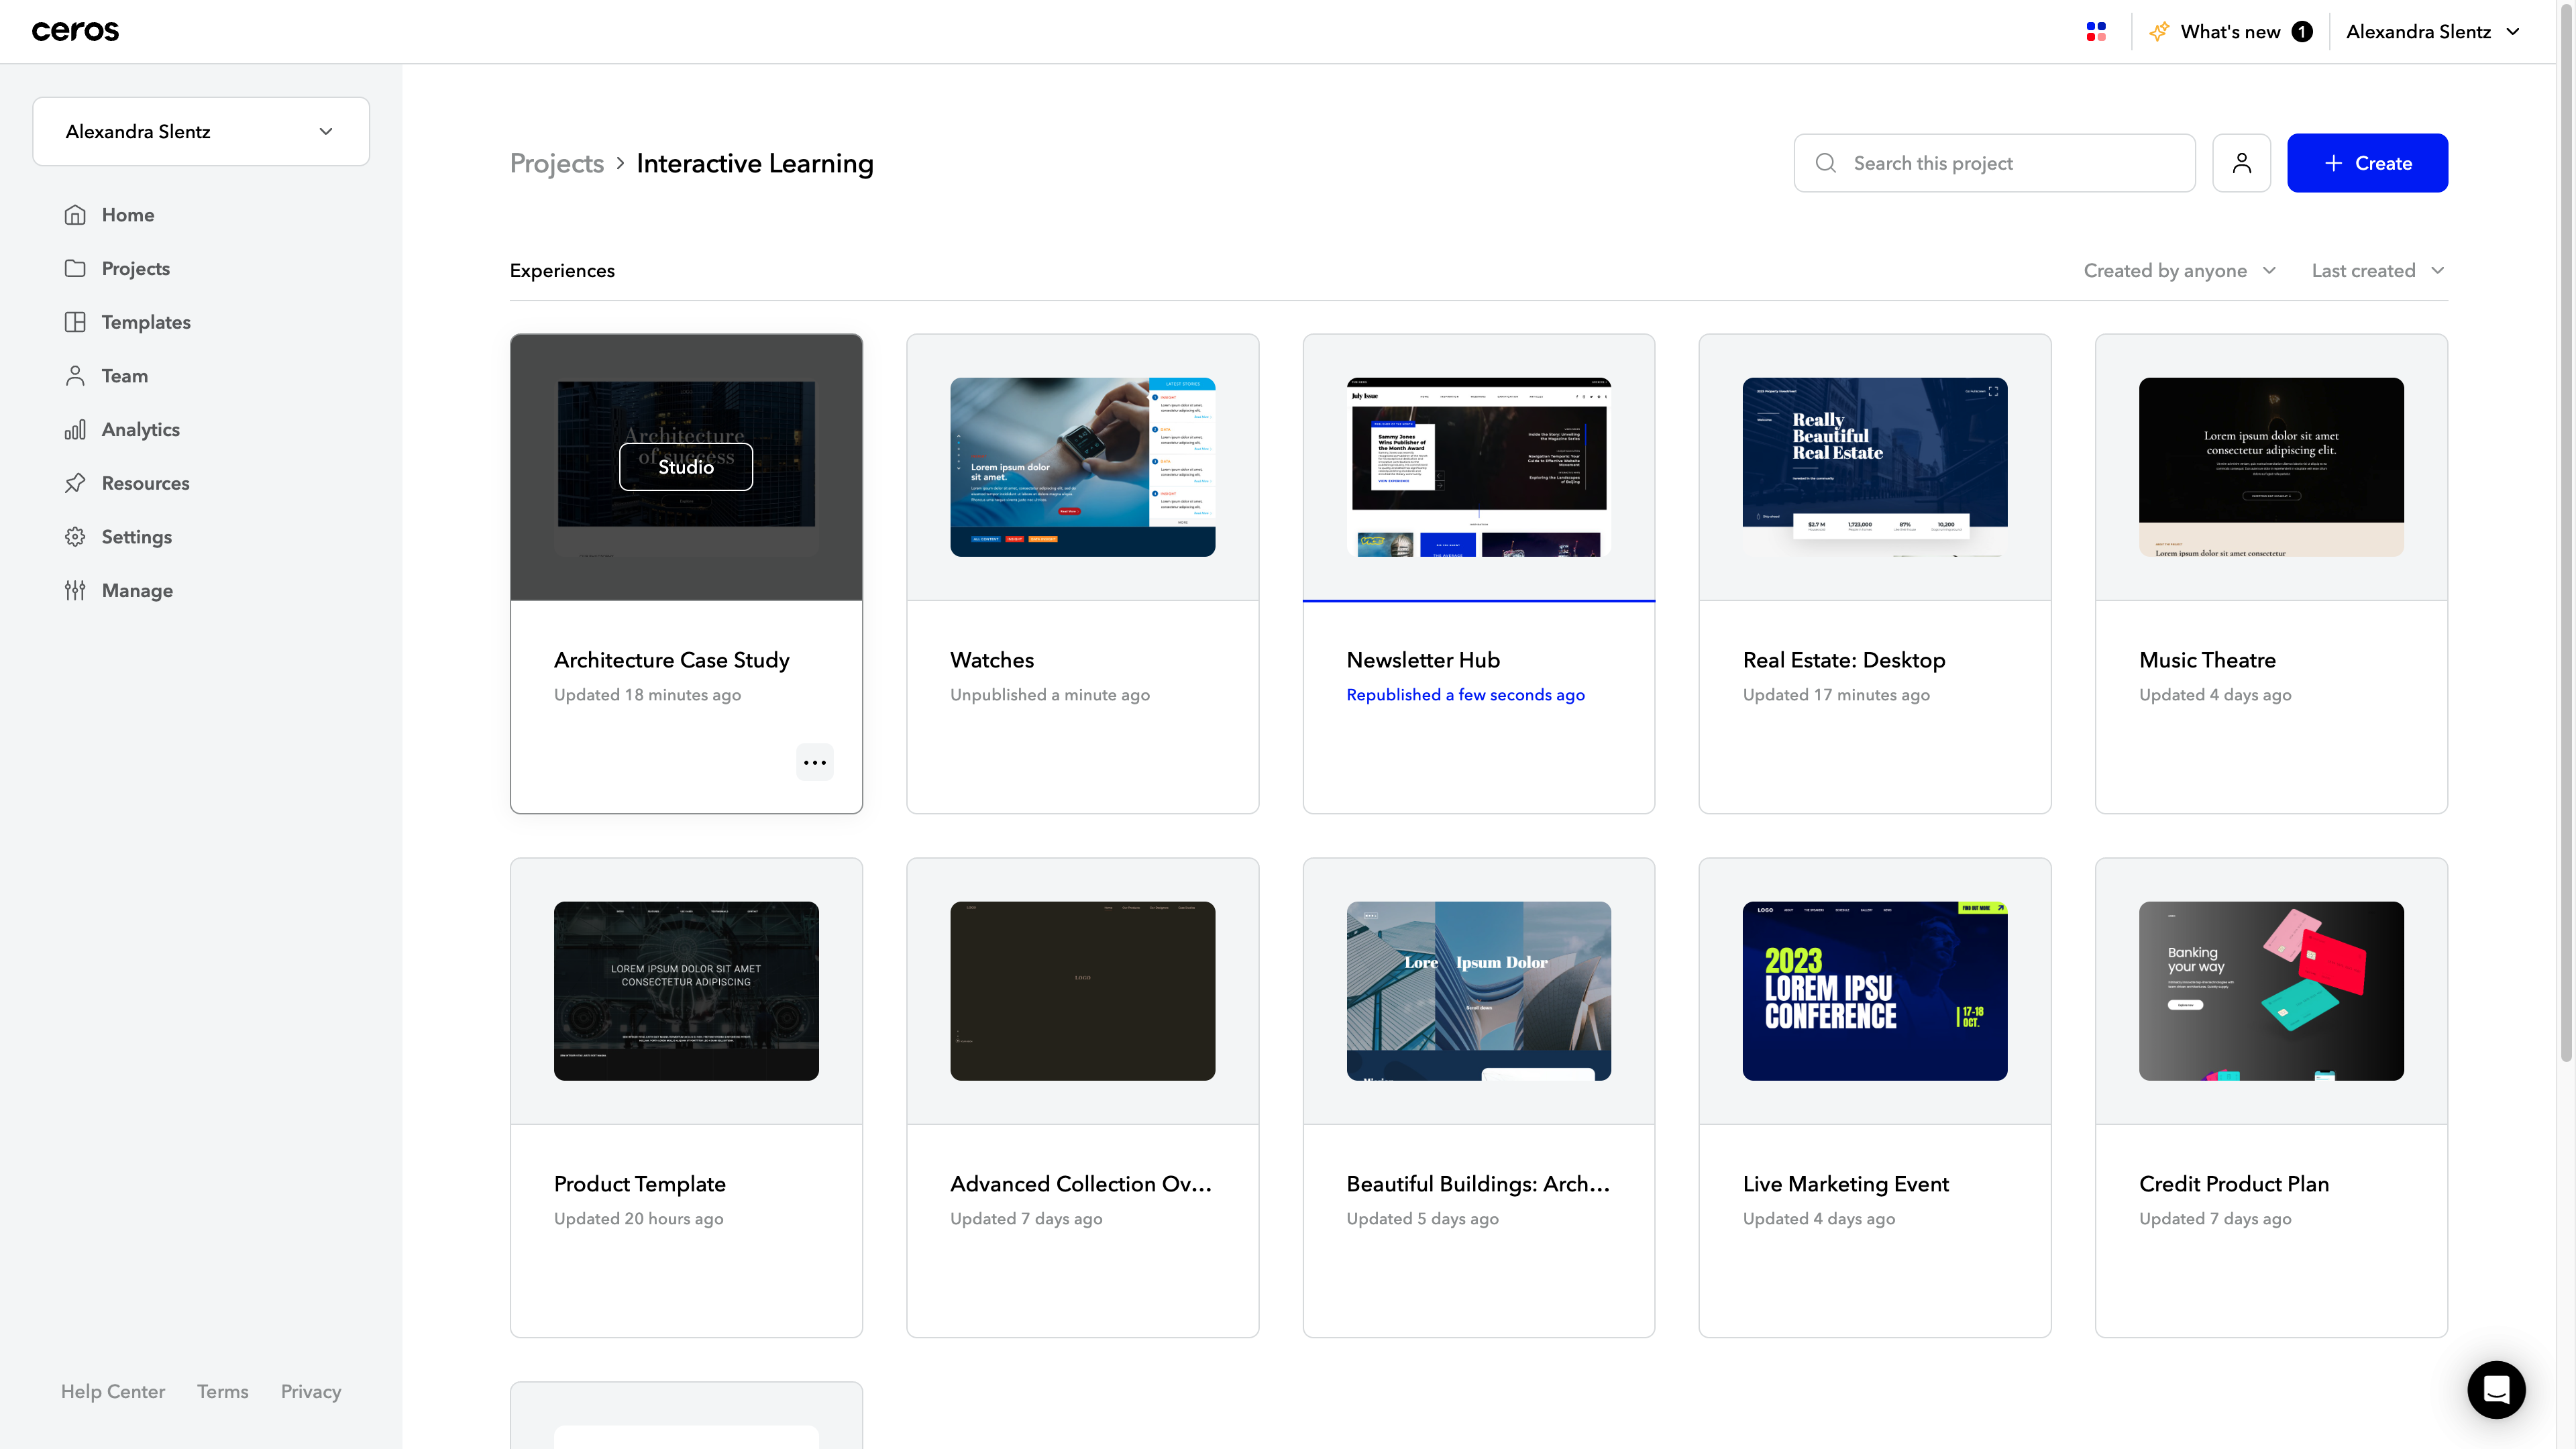
Task: Click the Credit Product Plan title
Action: click(x=2234, y=1184)
